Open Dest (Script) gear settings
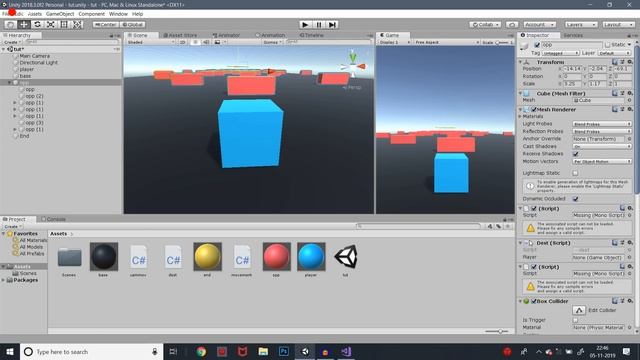Viewport: 640px width, 360px height. (x=630, y=243)
